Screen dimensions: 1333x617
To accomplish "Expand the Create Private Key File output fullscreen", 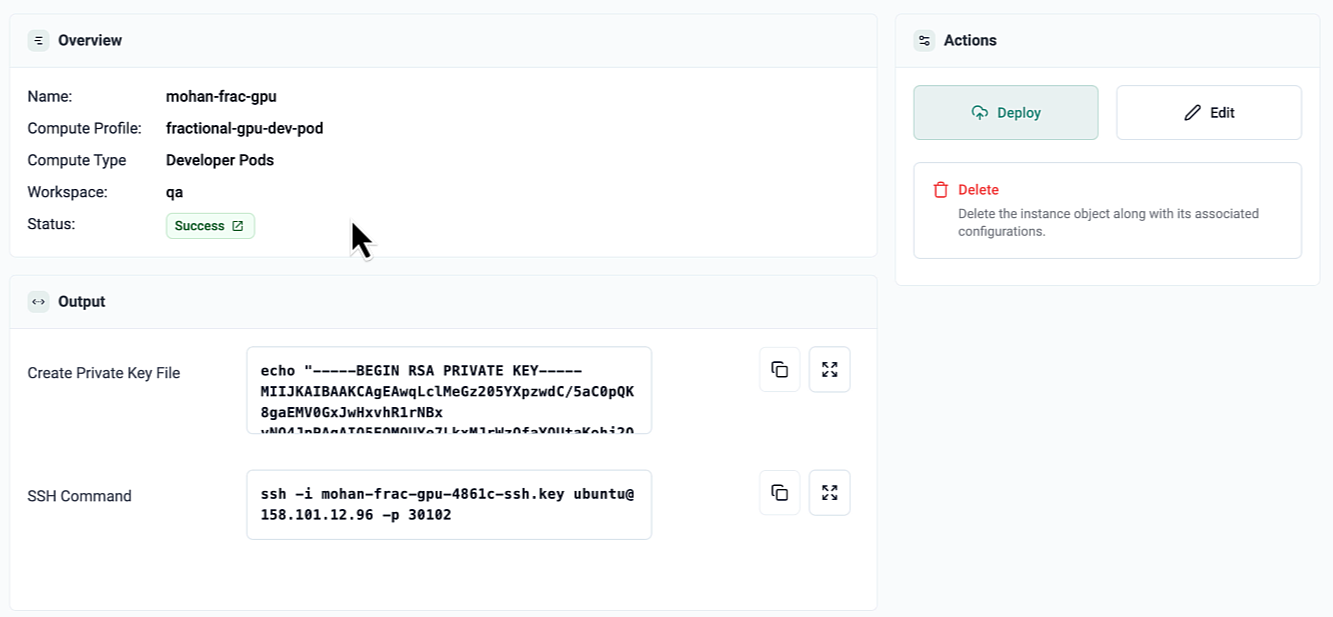I will (x=829, y=369).
